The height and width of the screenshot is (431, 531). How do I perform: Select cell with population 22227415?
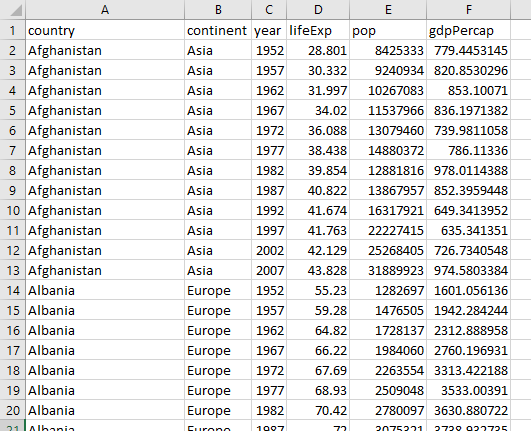click(x=388, y=230)
